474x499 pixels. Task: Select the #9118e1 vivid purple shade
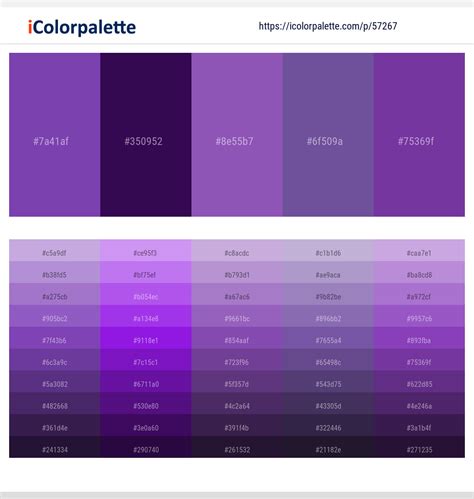click(146, 338)
